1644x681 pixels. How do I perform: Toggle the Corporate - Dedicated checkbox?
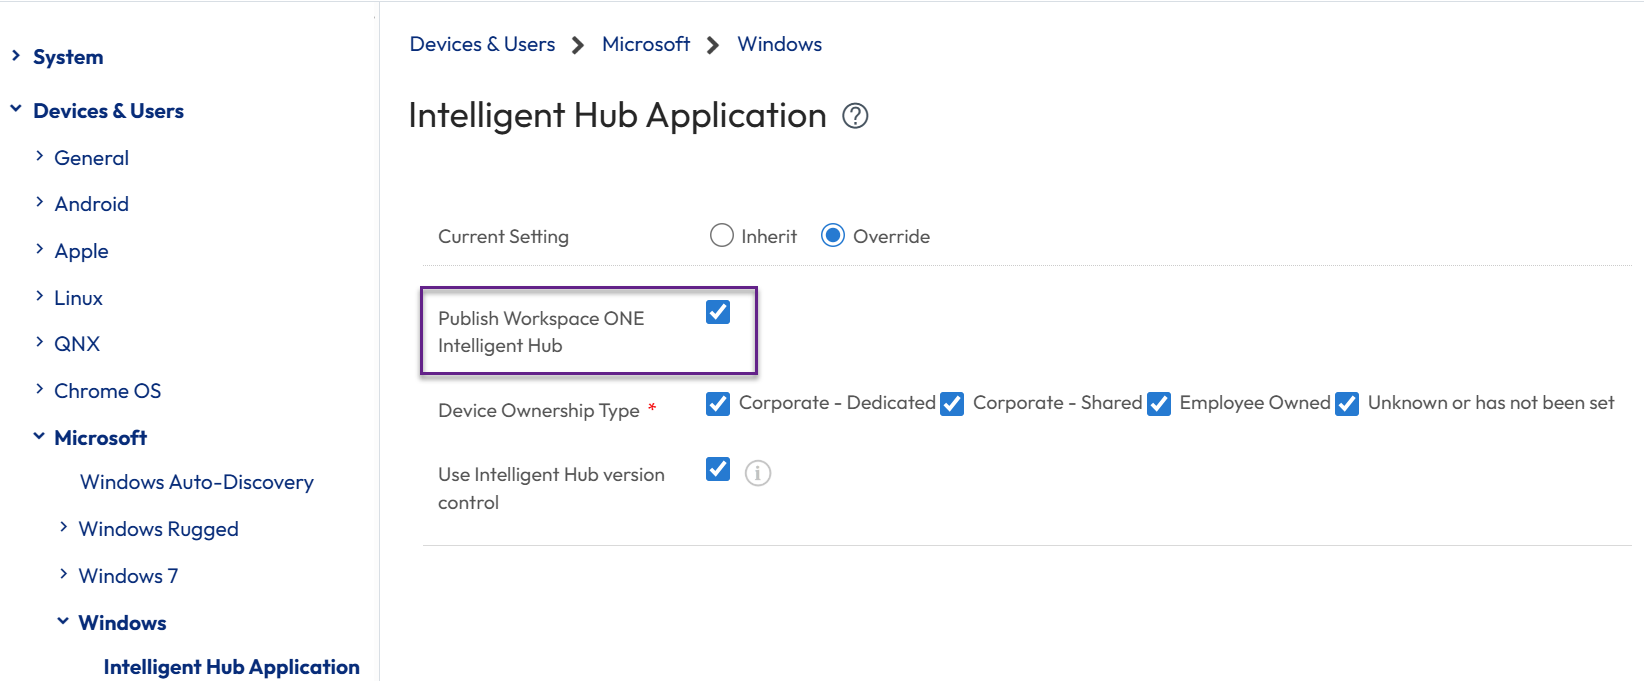(718, 403)
